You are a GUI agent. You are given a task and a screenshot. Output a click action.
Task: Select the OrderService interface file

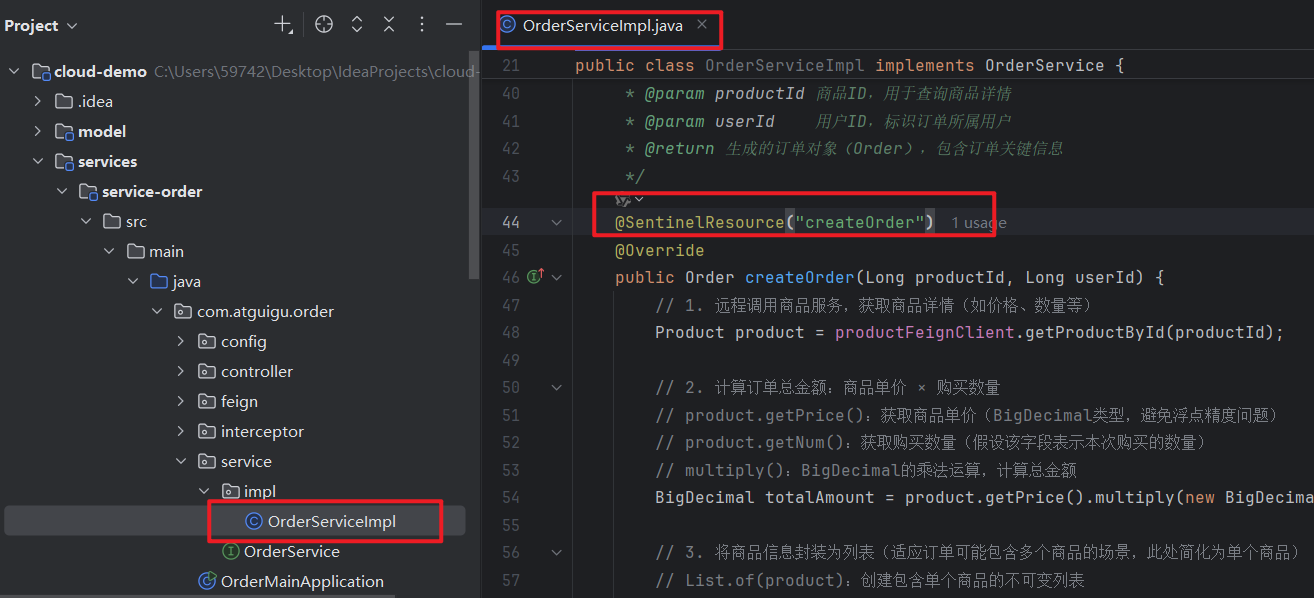(234, 551)
